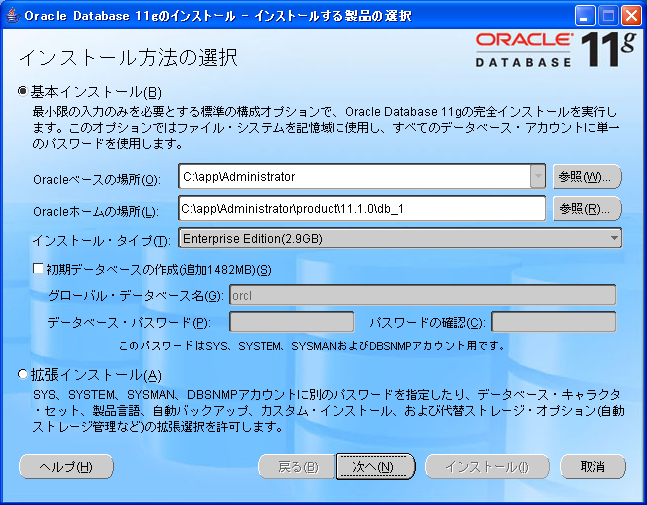Open help with ヘルプ(H) button
Viewport: 647px width, 505px height.
[66, 467]
